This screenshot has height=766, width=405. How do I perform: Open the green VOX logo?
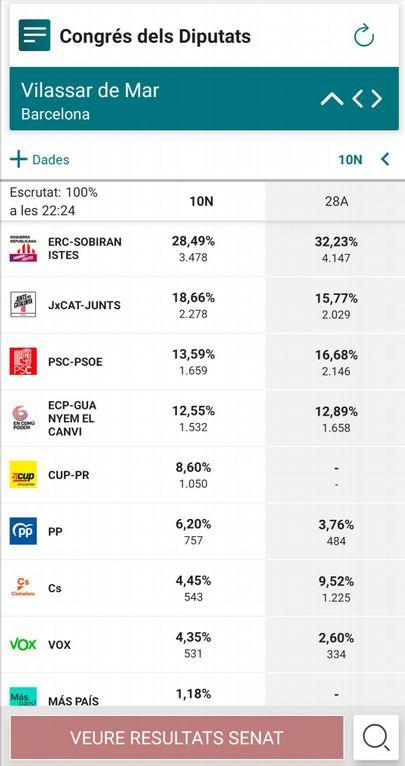click(x=23, y=644)
